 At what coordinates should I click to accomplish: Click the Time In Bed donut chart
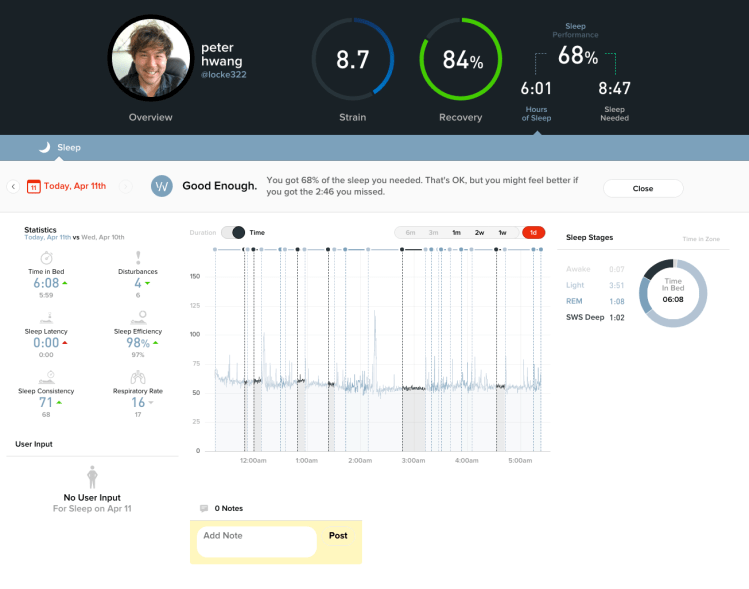673,293
